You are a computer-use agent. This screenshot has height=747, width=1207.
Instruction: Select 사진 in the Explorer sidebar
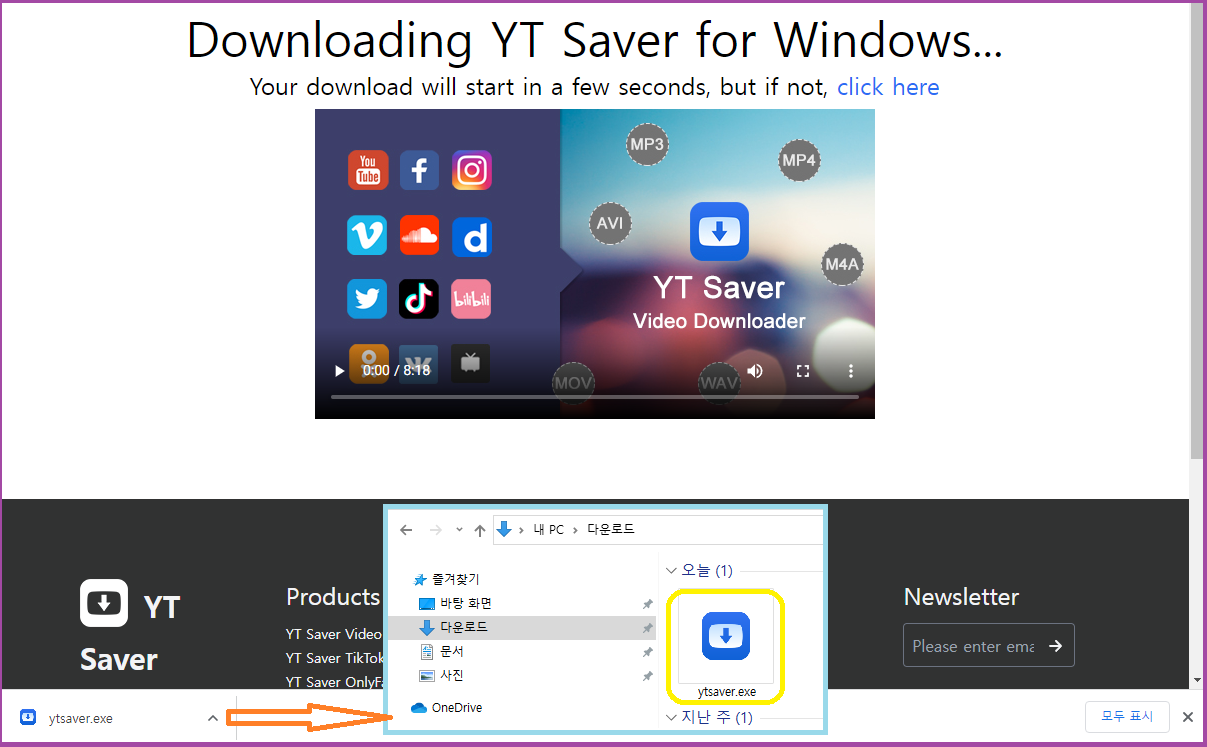tap(452, 675)
